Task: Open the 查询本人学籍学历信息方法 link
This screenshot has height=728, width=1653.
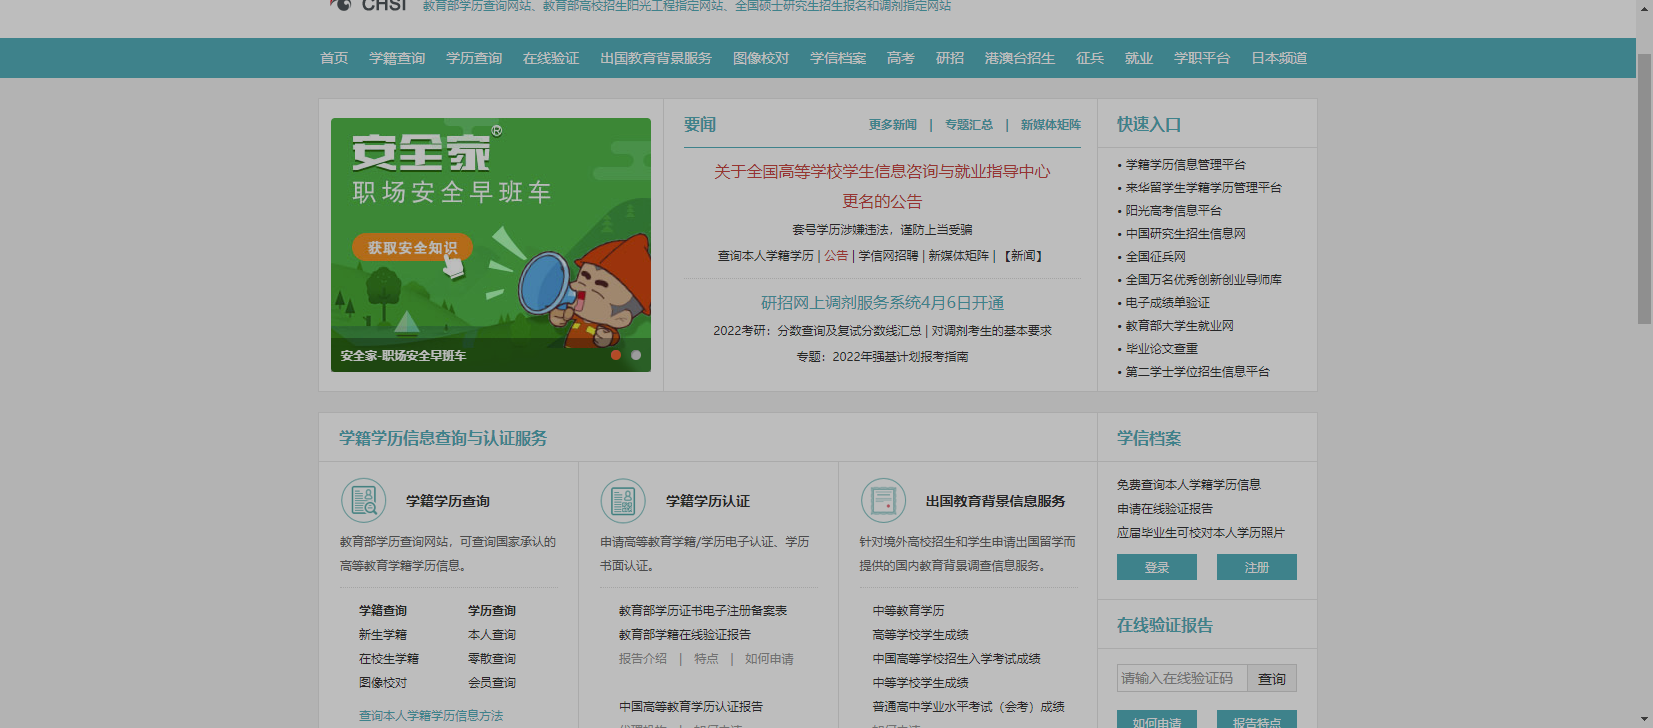Action: [431, 716]
